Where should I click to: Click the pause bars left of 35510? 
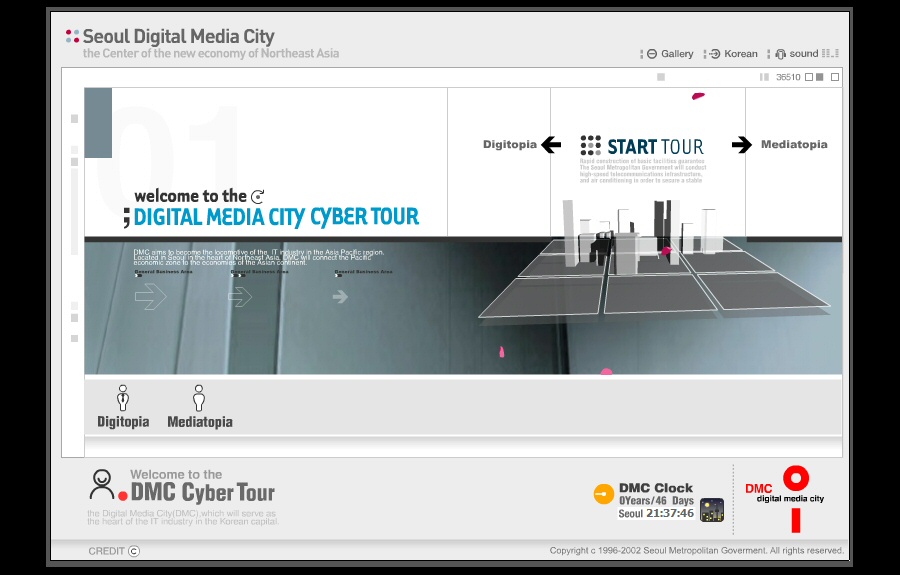pyautogui.click(x=764, y=77)
